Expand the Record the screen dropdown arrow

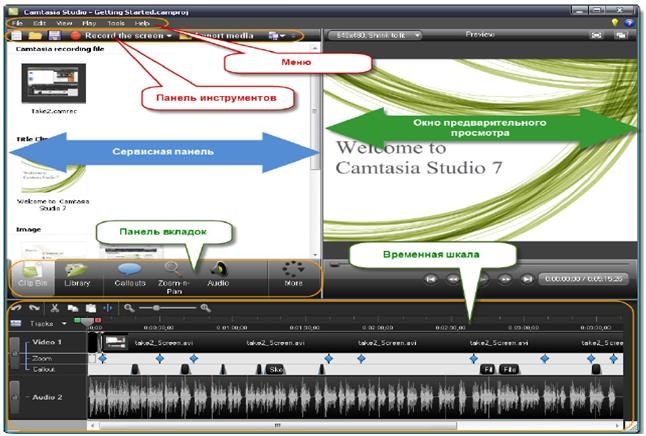pos(169,36)
